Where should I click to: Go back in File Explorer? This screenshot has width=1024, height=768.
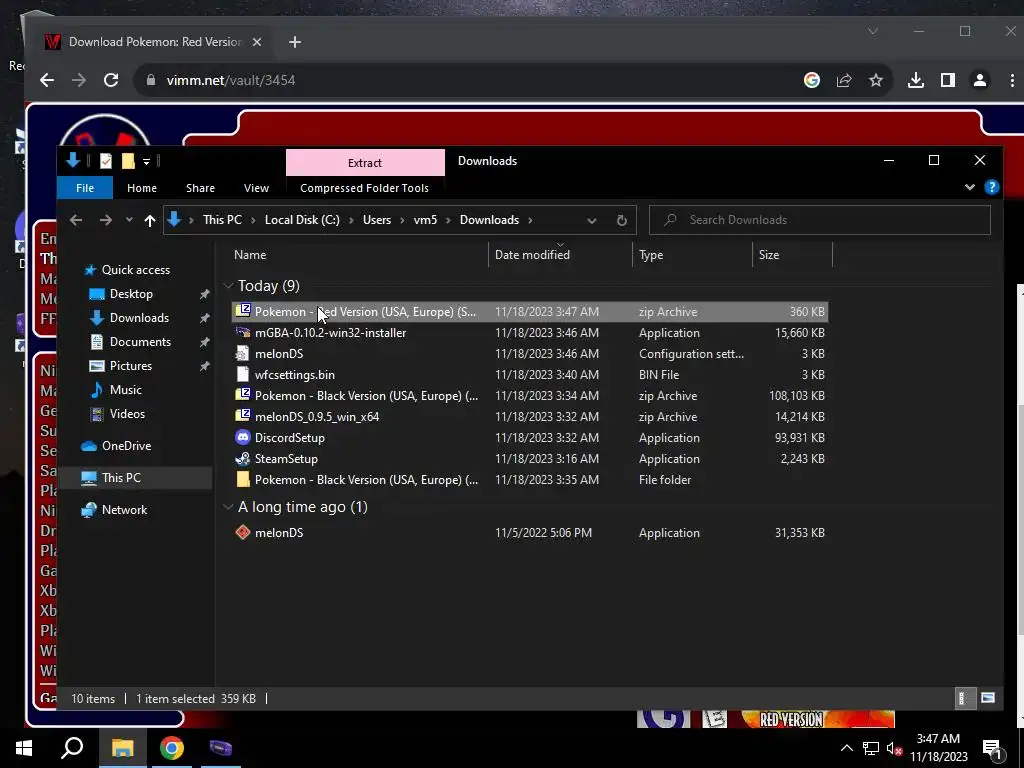point(76,220)
